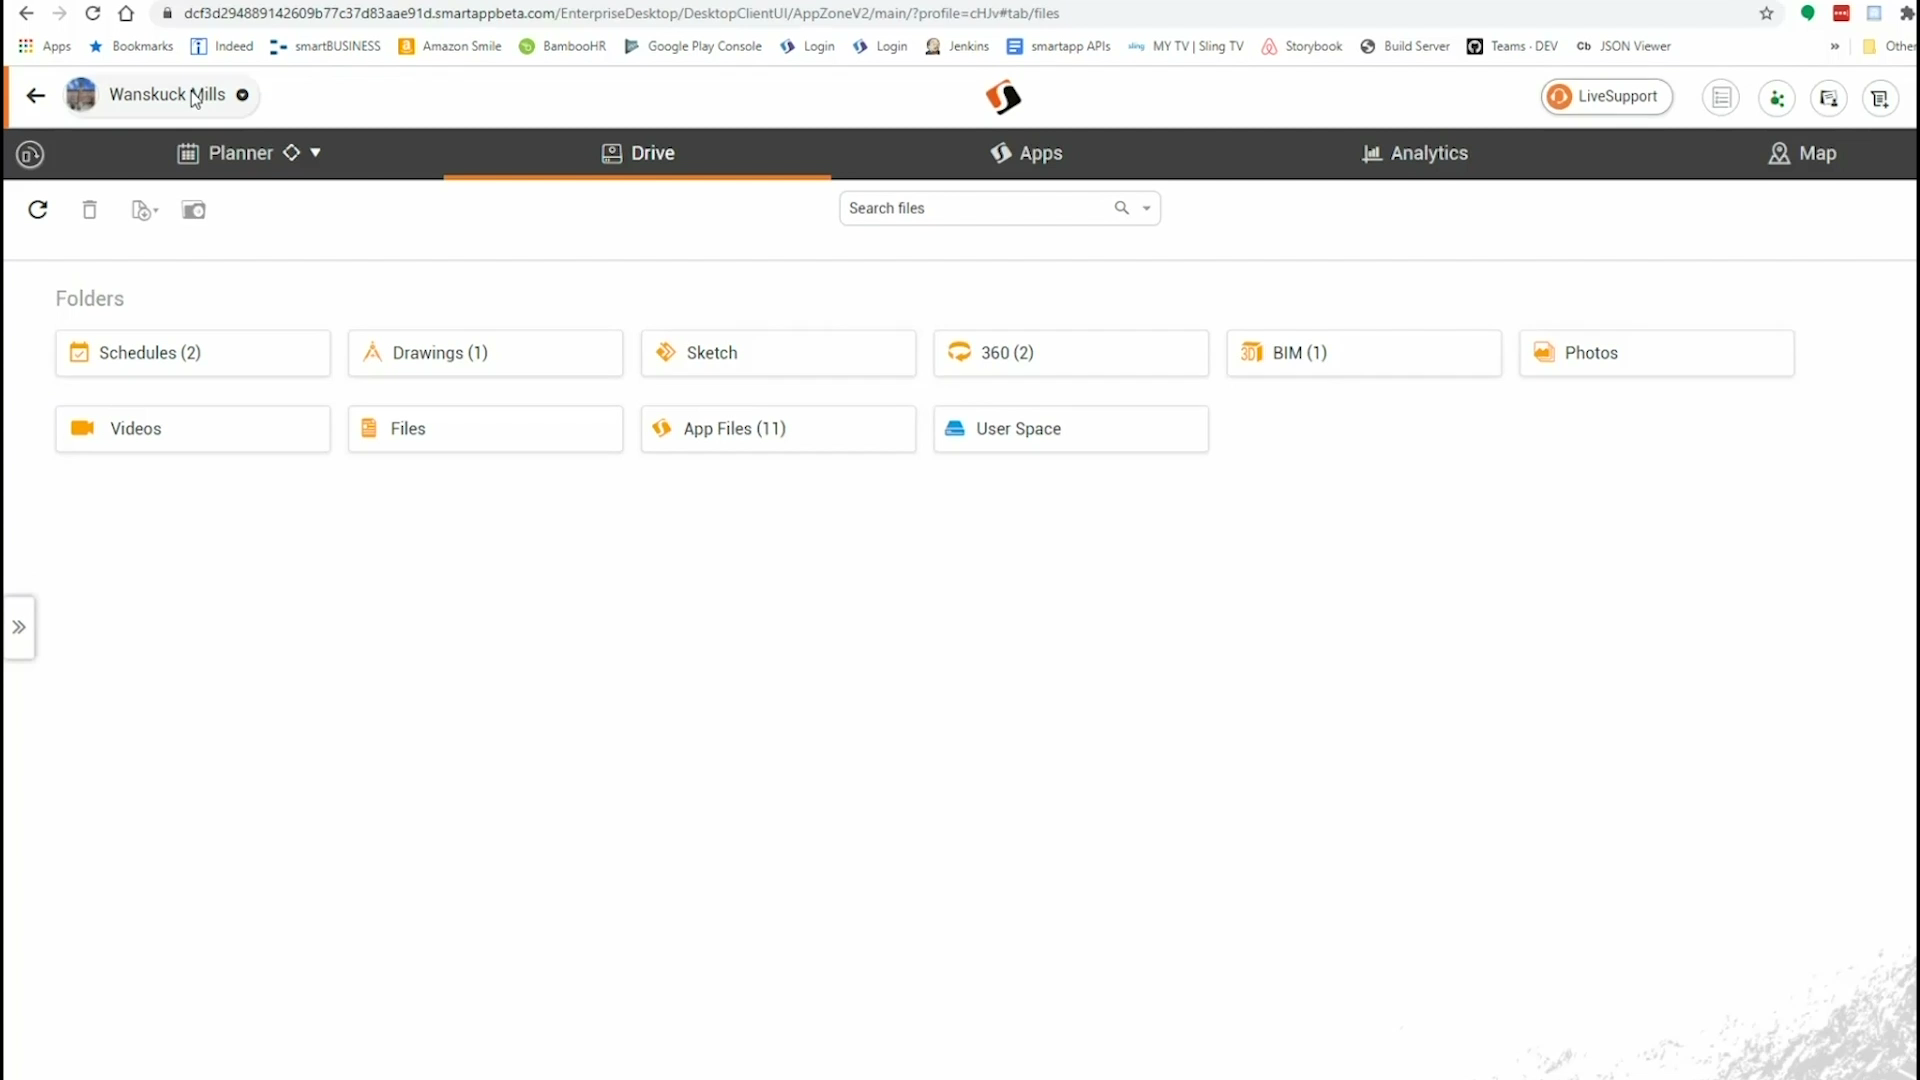This screenshot has width=1920, height=1080.
Task: Refresh the Drive file list
Action: [x=38, y=210]
